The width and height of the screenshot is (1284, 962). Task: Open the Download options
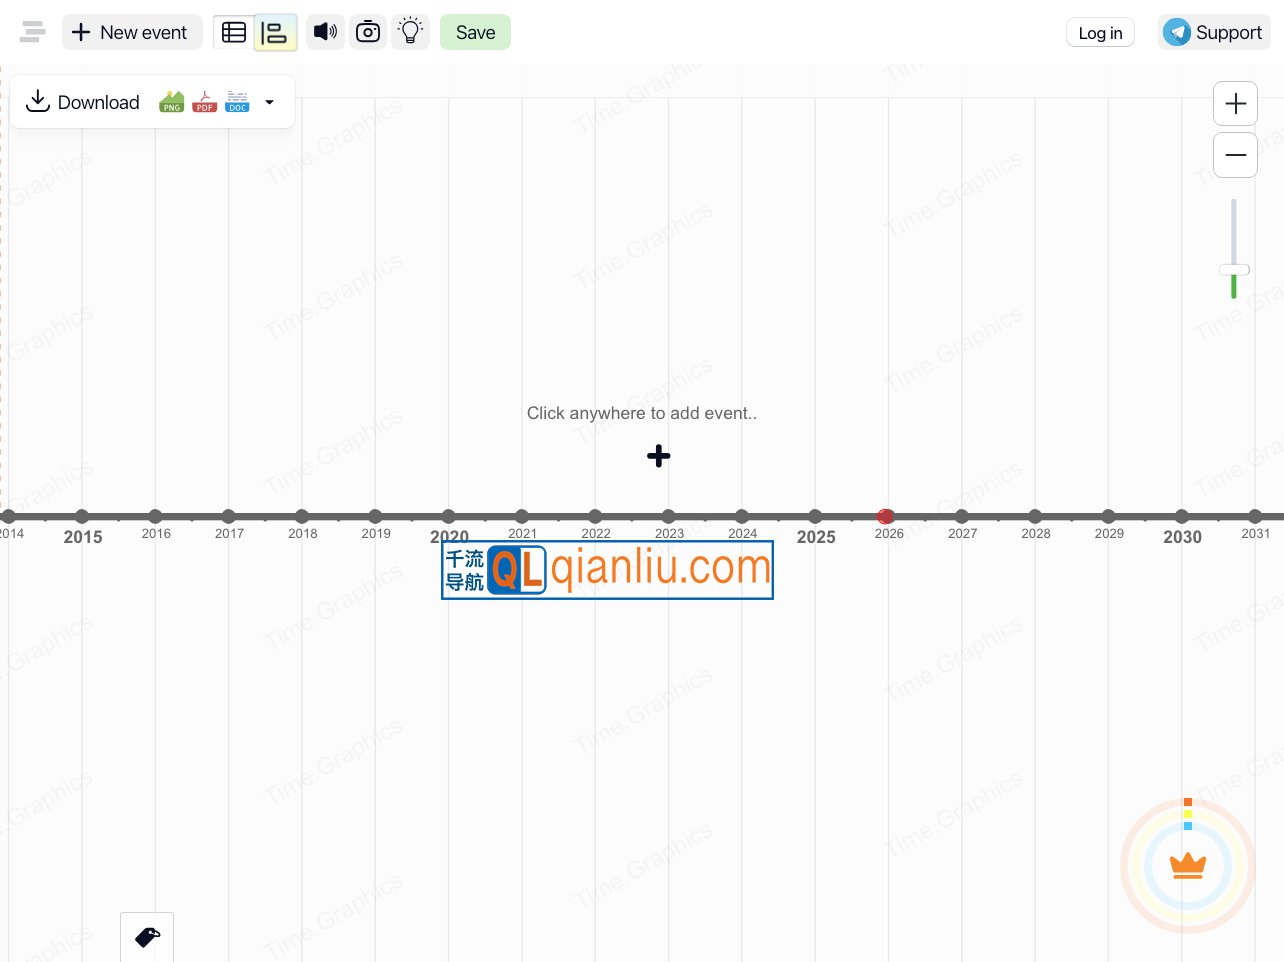point(82,101)
